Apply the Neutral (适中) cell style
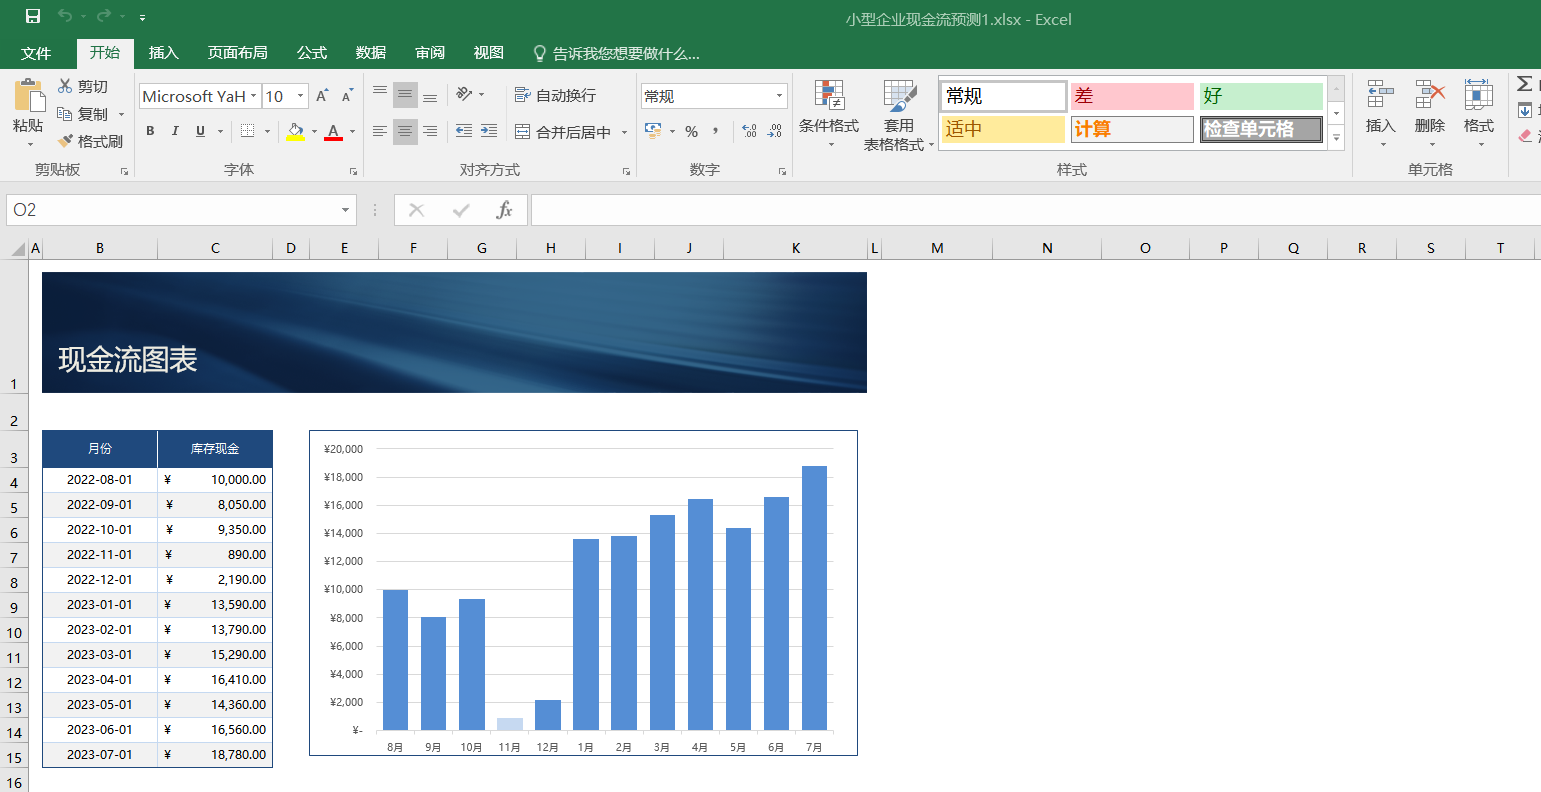Screen dimensions: 1541x792 1003,129
